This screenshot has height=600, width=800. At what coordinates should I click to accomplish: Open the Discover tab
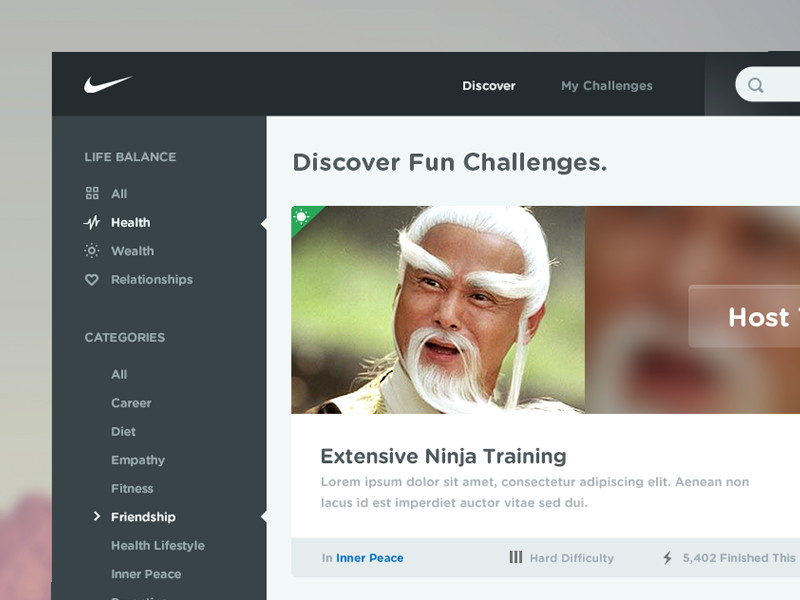489,86
